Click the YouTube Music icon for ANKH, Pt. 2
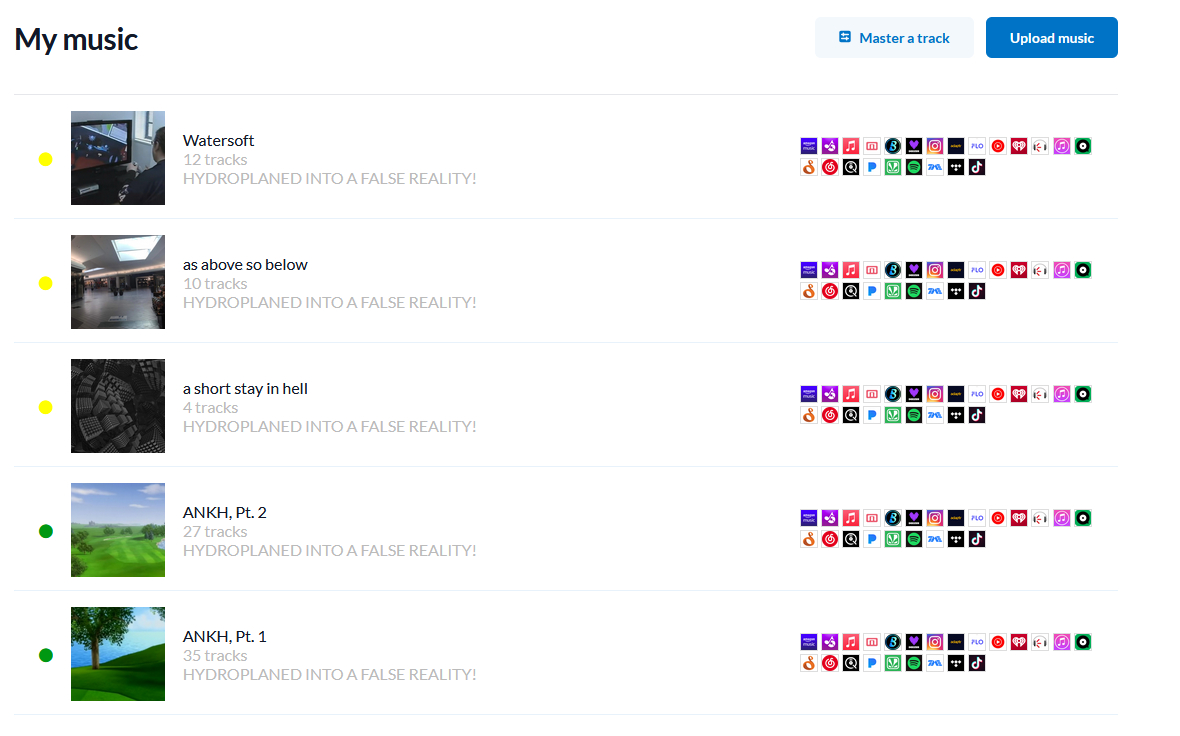This screenshot has height=736, width=1180. (998, 518)
